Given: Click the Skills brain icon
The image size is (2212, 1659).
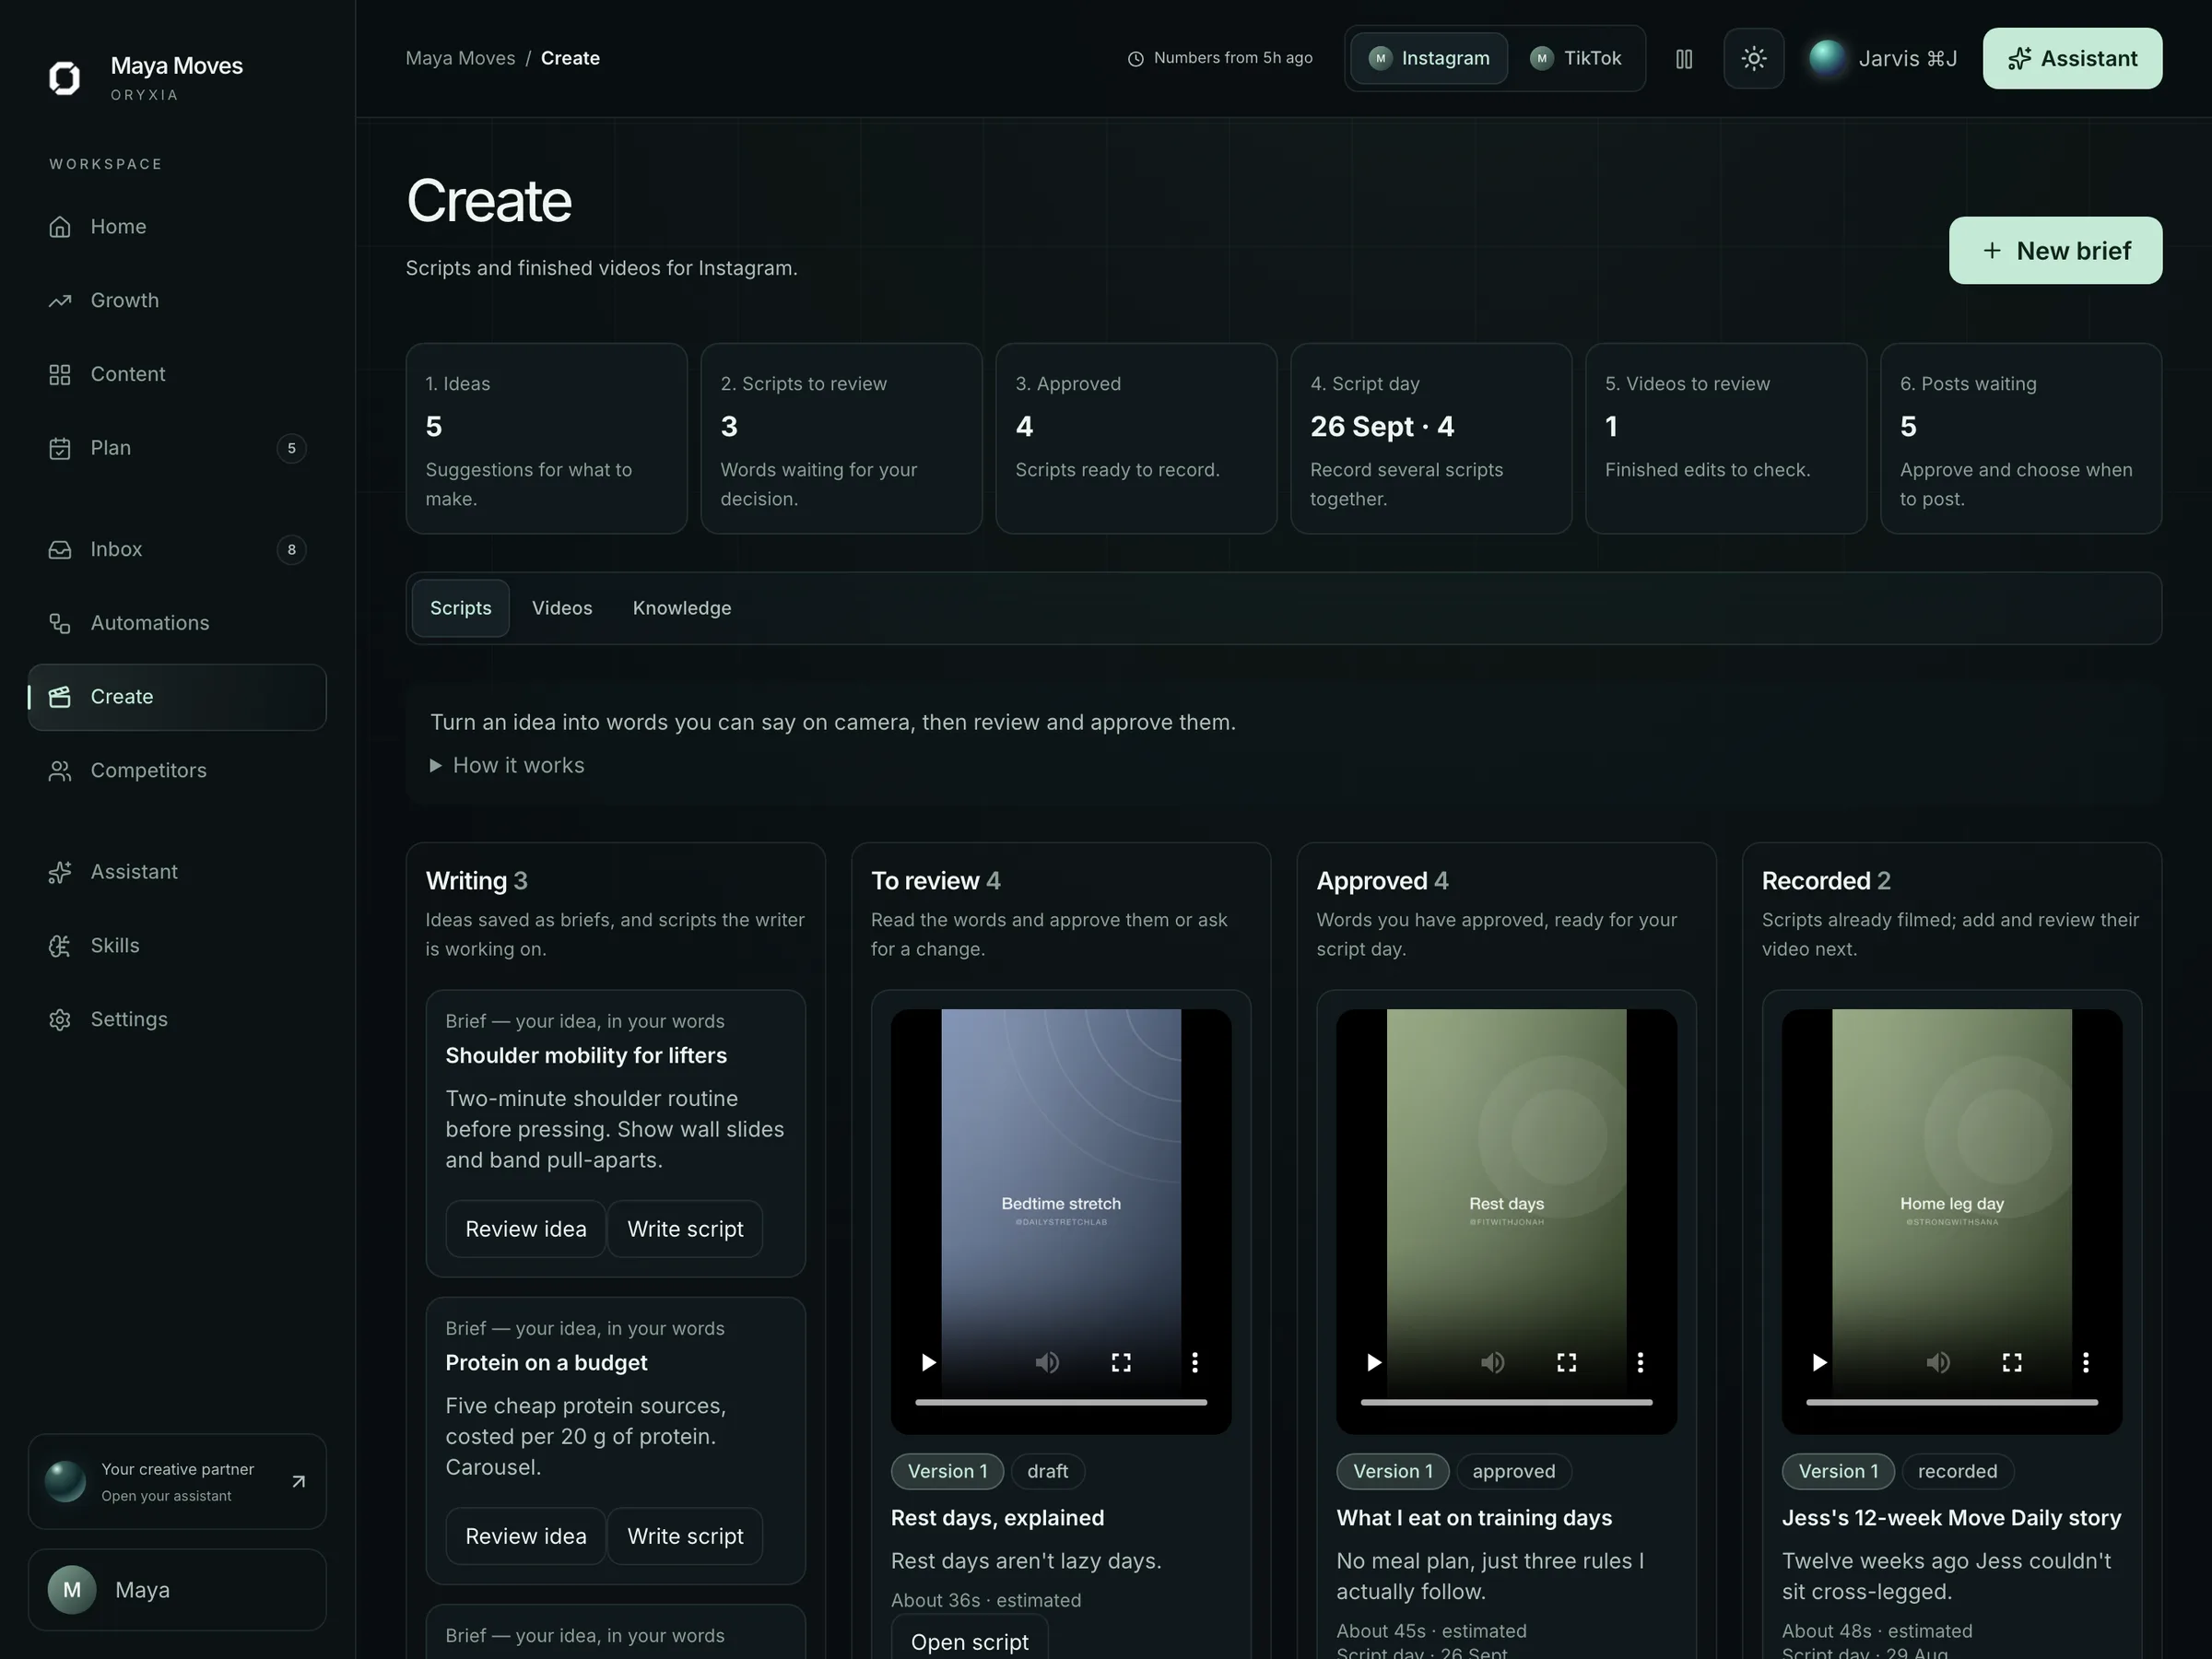Looking at the screenshot, I should [60, 946].
